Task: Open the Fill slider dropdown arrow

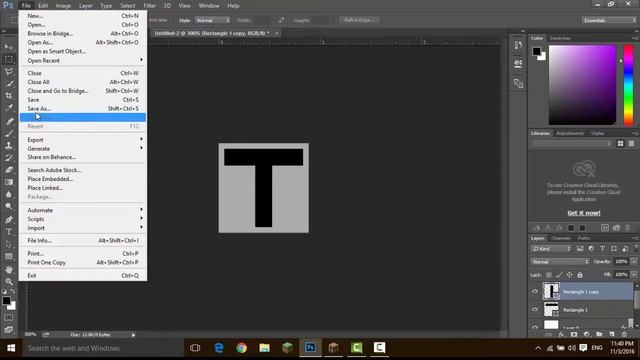Action: (x=634, y=275)
